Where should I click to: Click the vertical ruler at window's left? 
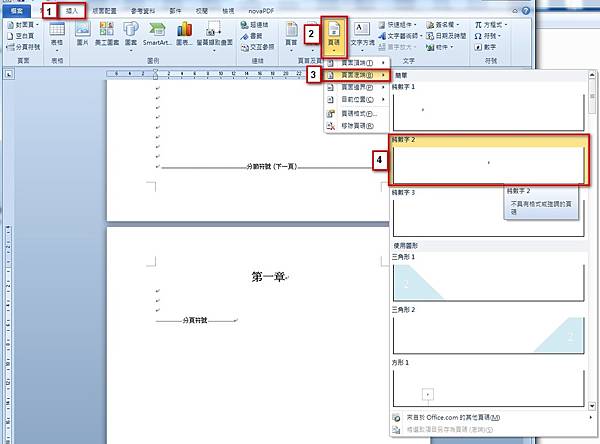pyautogui.click(x=8, y=333)
